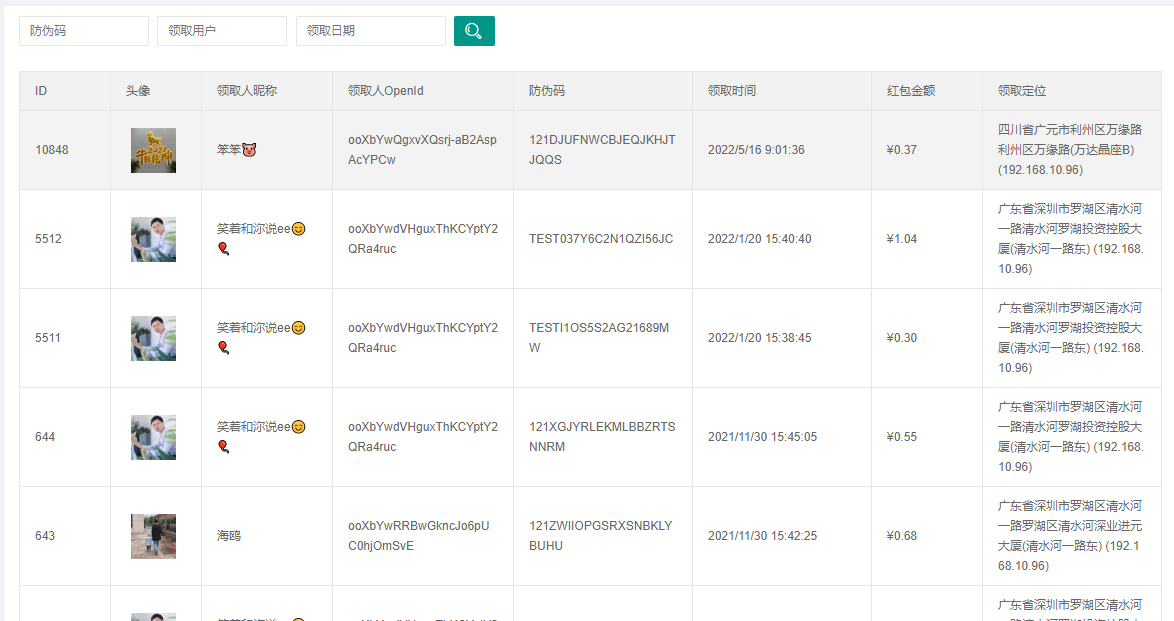Open the avatar image in row 5512
The height and width of the screenshot is (621, 1174).
[x=153, y=239]
